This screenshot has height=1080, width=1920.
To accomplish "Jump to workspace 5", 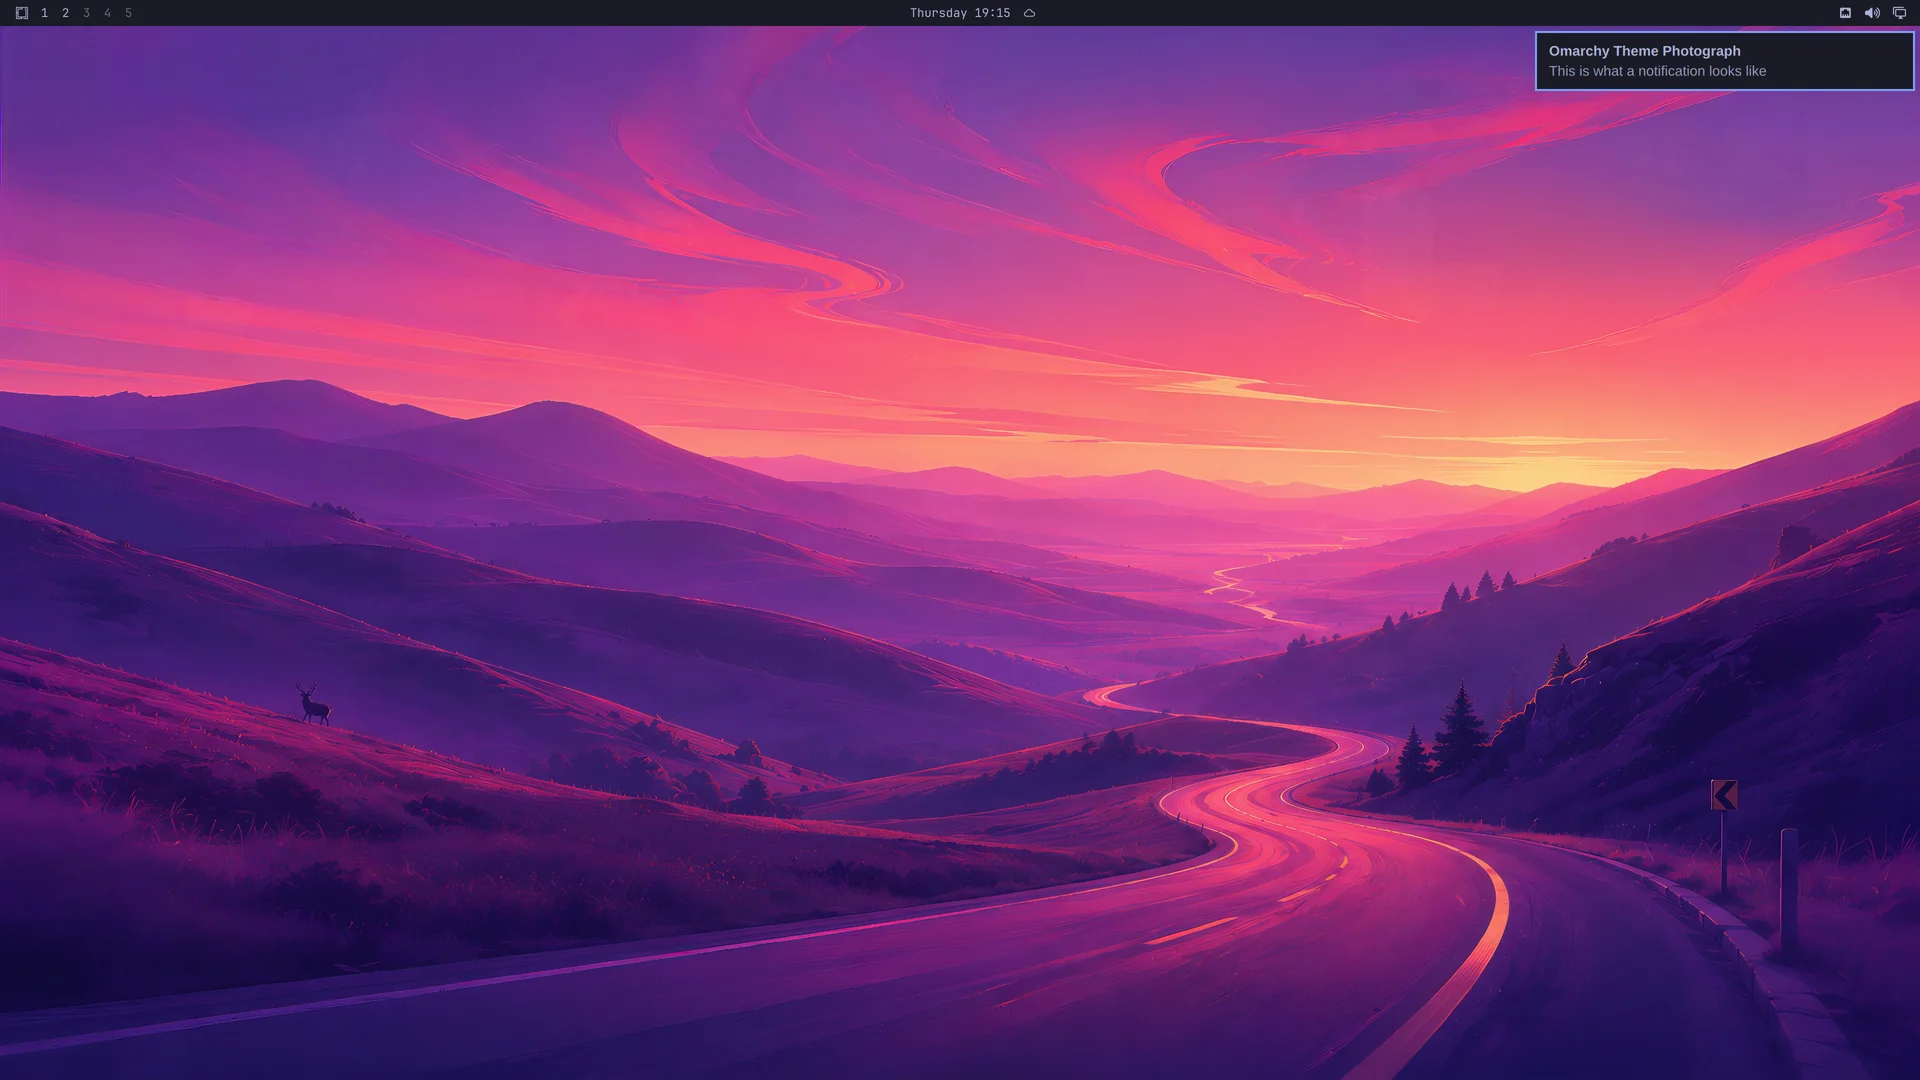I will [128, 13].
